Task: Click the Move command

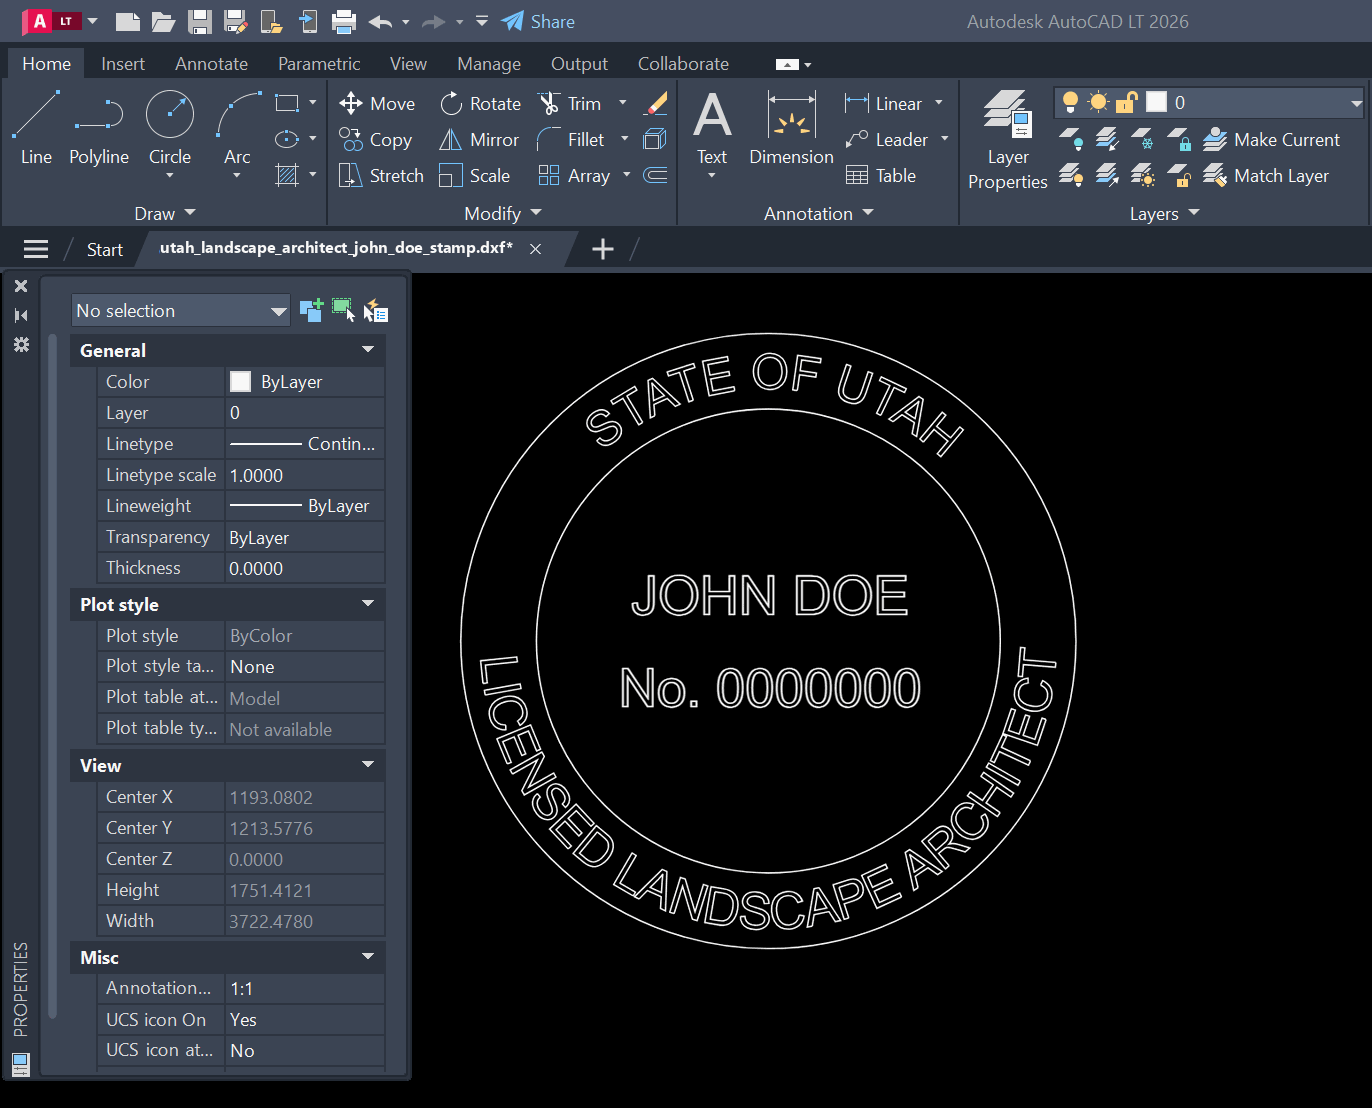Action: coord(377,103)
